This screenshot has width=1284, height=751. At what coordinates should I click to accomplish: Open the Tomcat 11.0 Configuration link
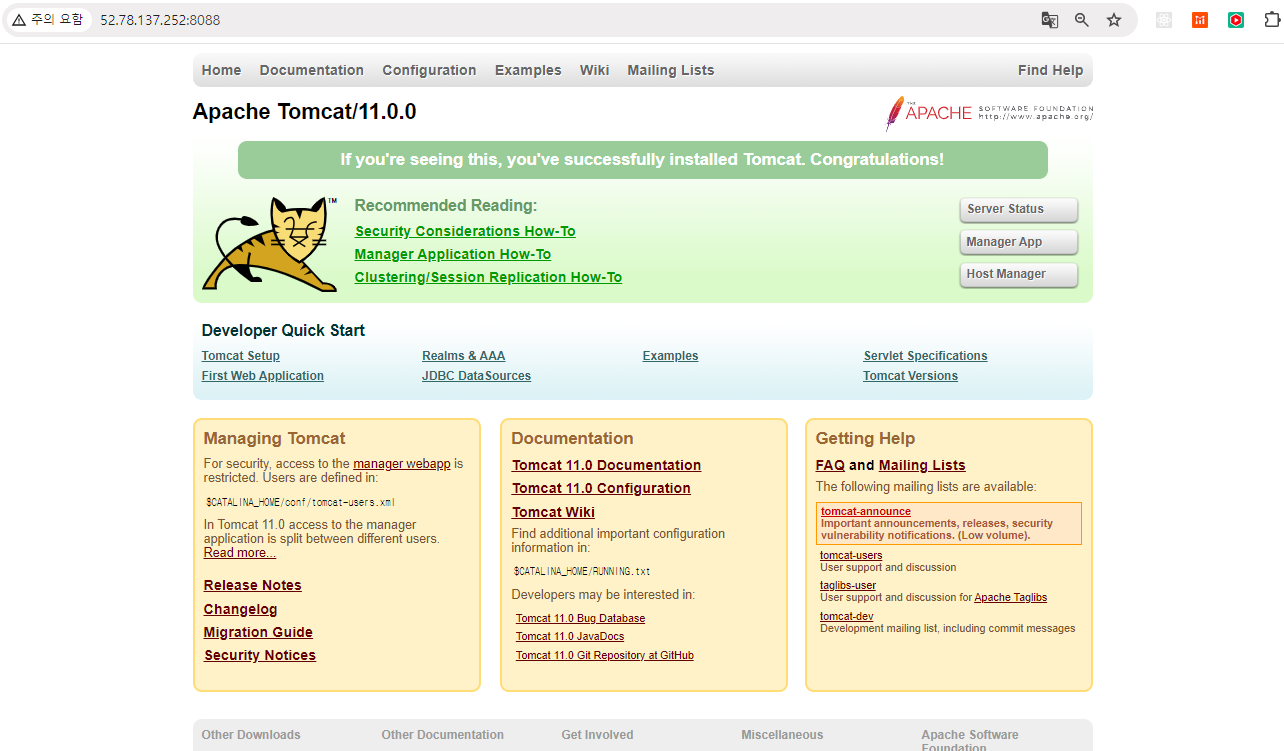601,488
